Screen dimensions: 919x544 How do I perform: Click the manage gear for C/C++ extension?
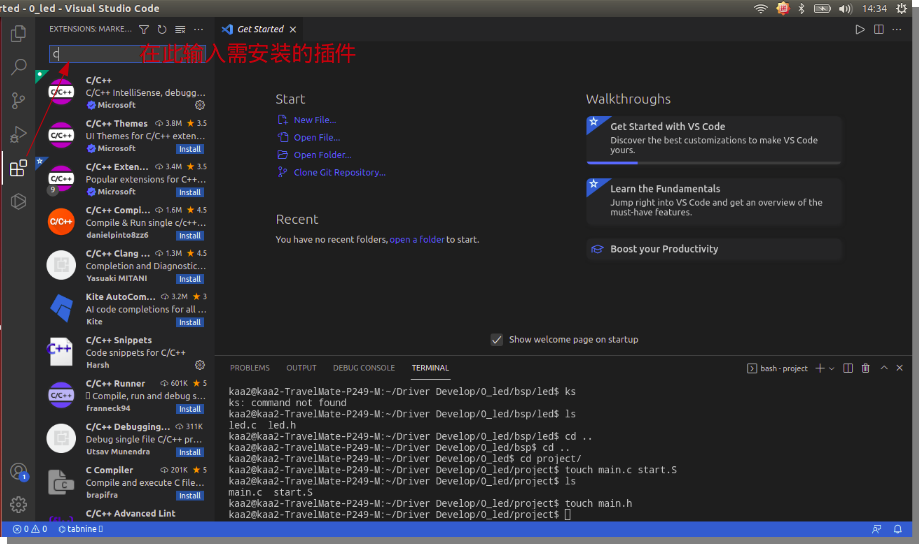[x=200, y=105]
